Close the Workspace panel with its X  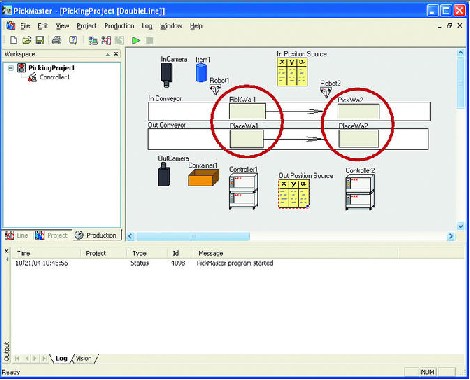(116, 54)
